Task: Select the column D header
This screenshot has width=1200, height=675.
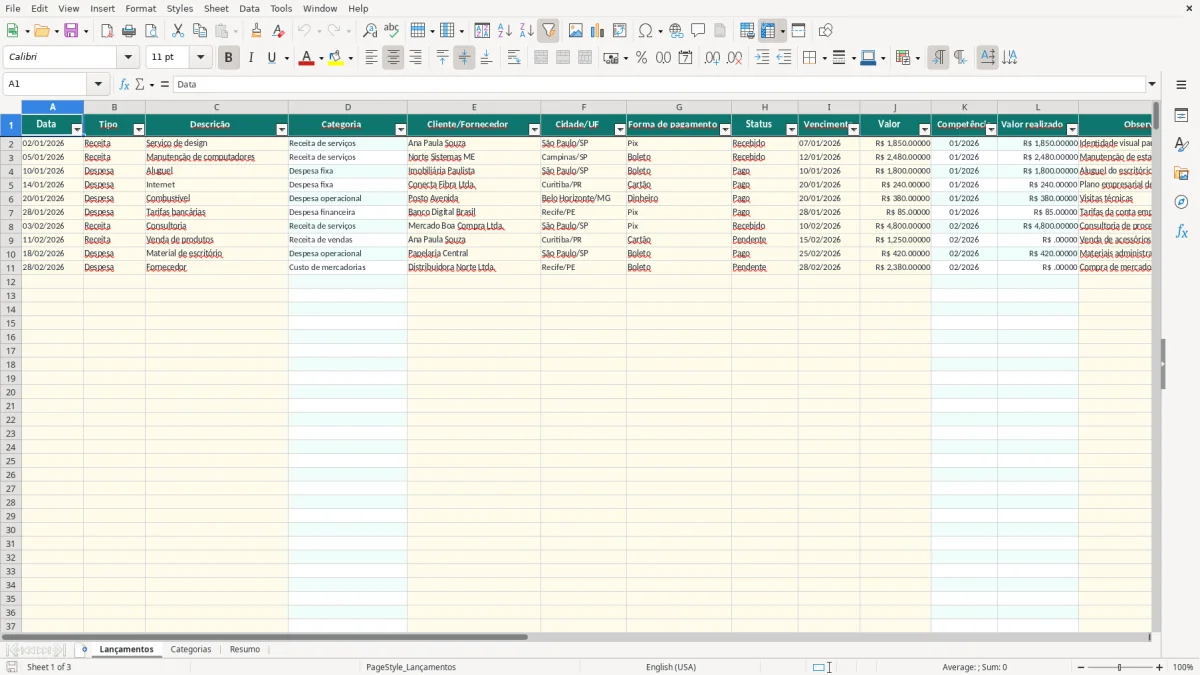Action: pos(347,107)
